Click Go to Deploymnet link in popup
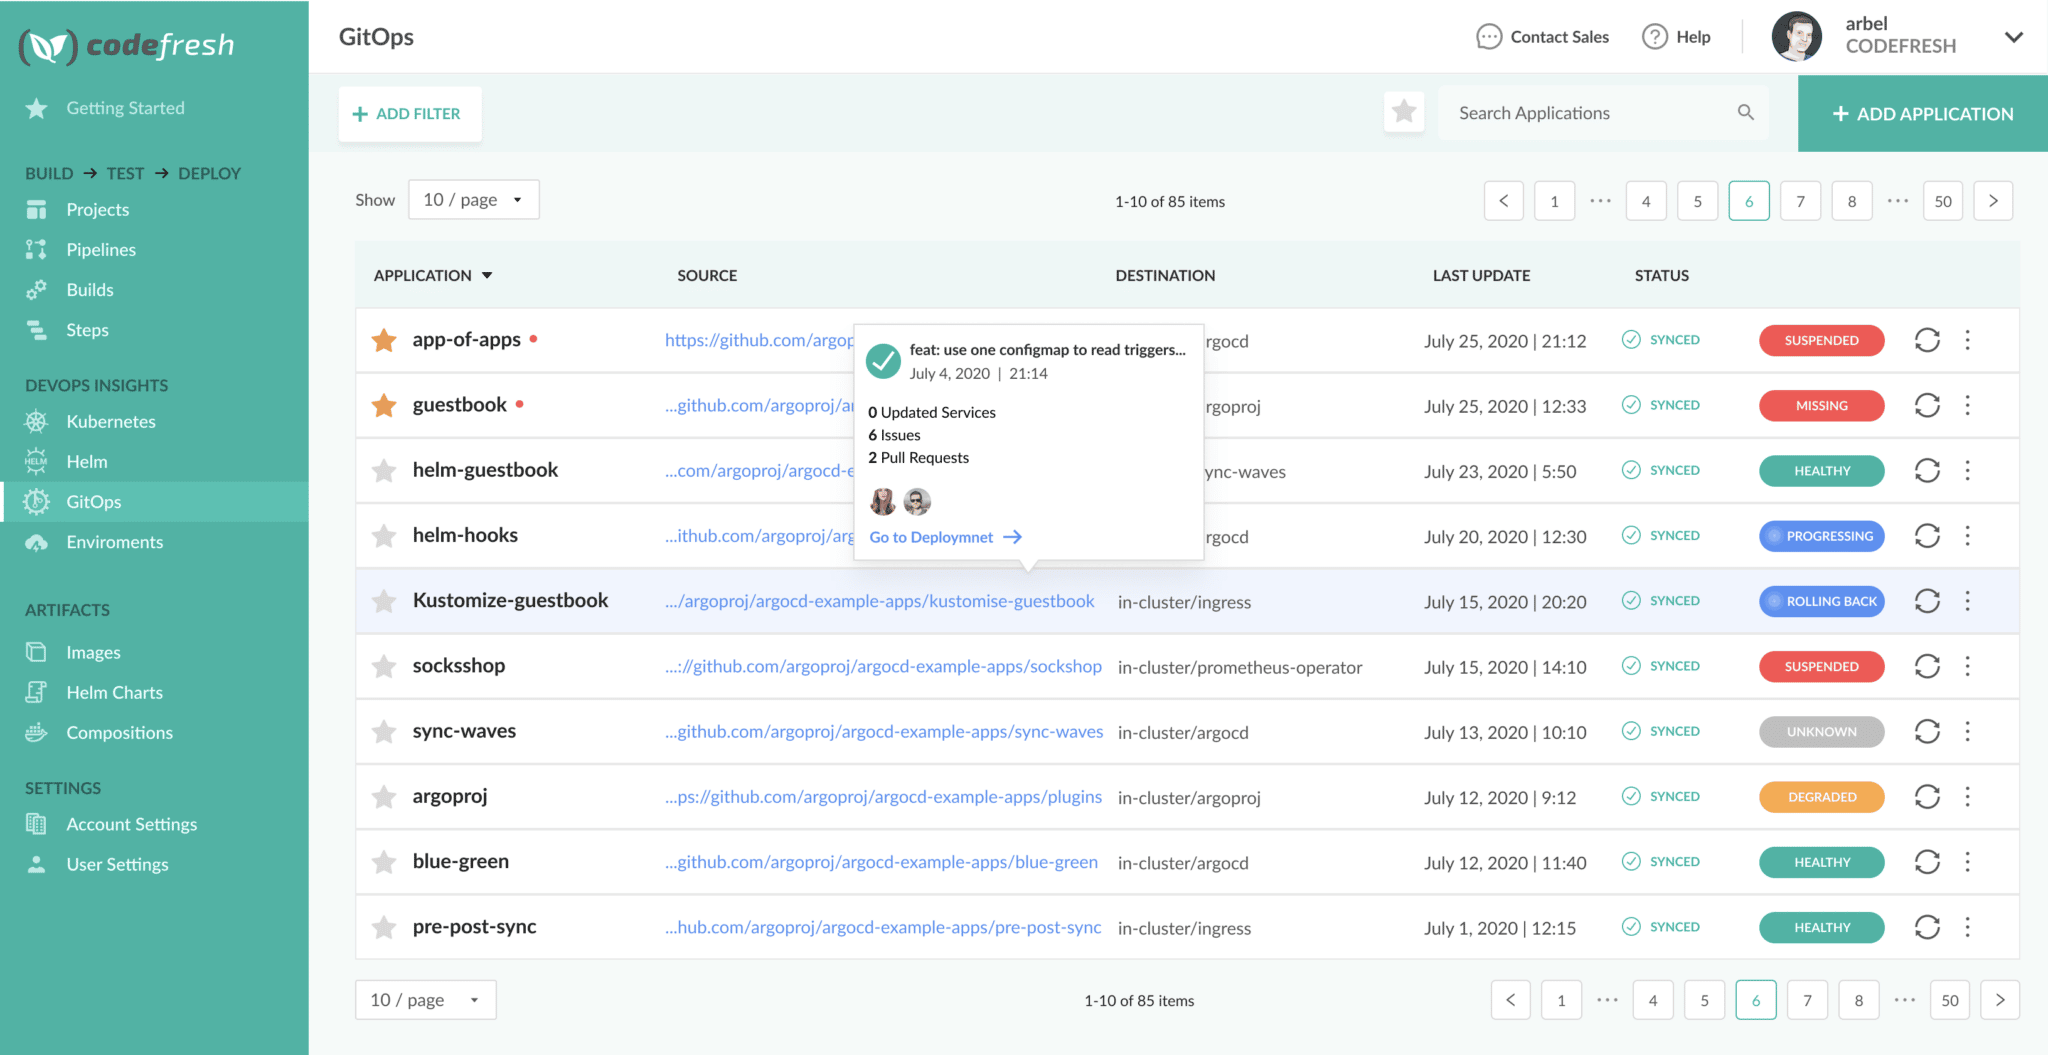 (945, 537)
